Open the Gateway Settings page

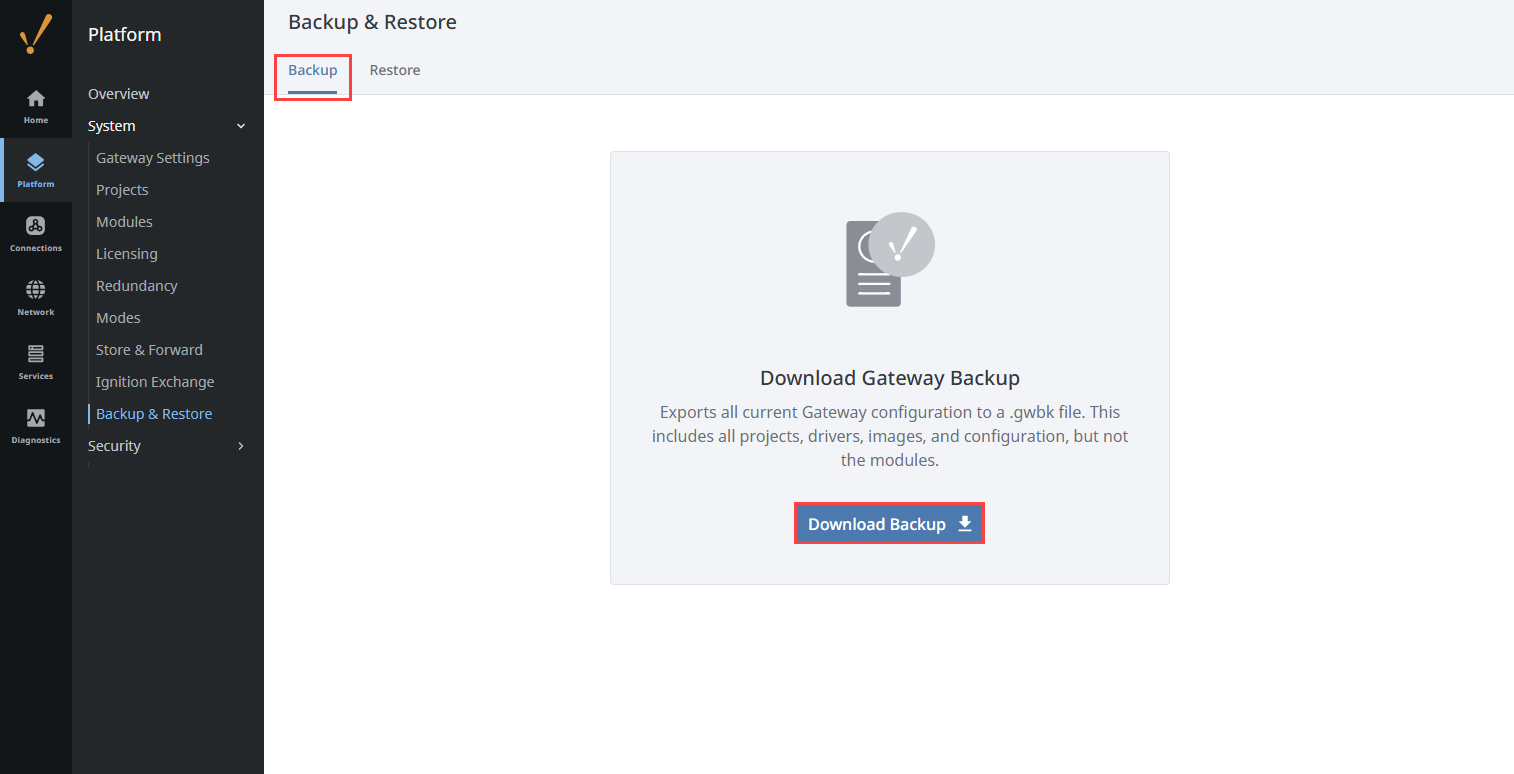152,157
